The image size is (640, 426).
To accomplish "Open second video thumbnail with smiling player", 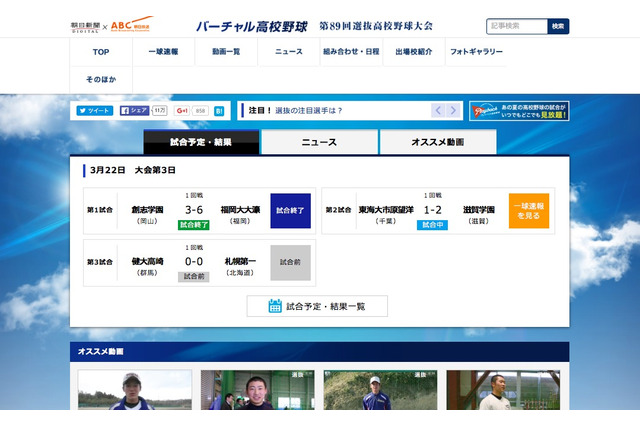I will 258,390.
